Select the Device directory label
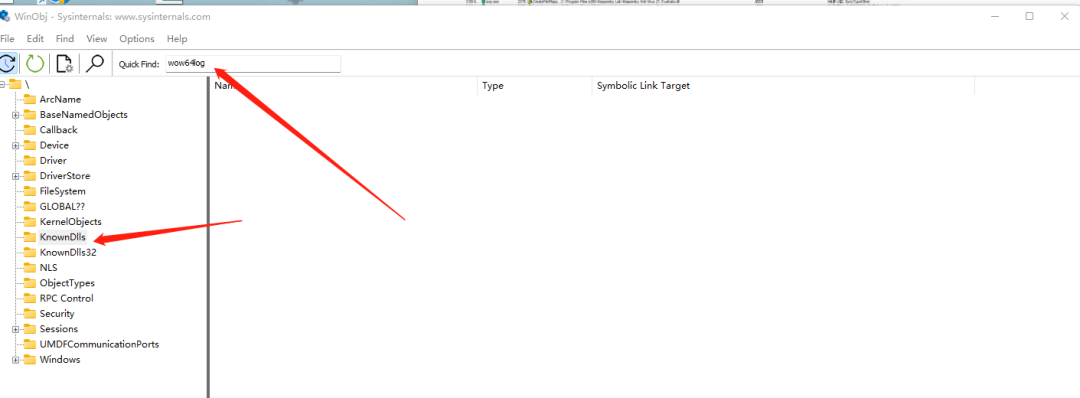Image resolution: width=1080 pixels, height=398 pixels. pos(54,145)
